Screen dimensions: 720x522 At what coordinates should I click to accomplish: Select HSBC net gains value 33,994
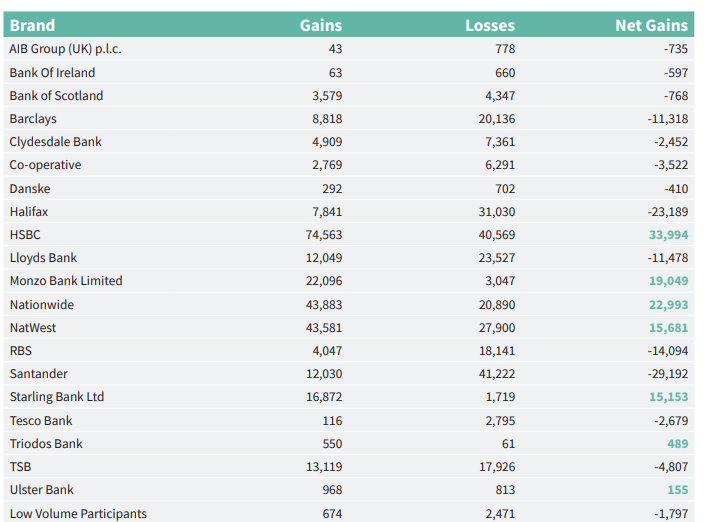(668, 234)
